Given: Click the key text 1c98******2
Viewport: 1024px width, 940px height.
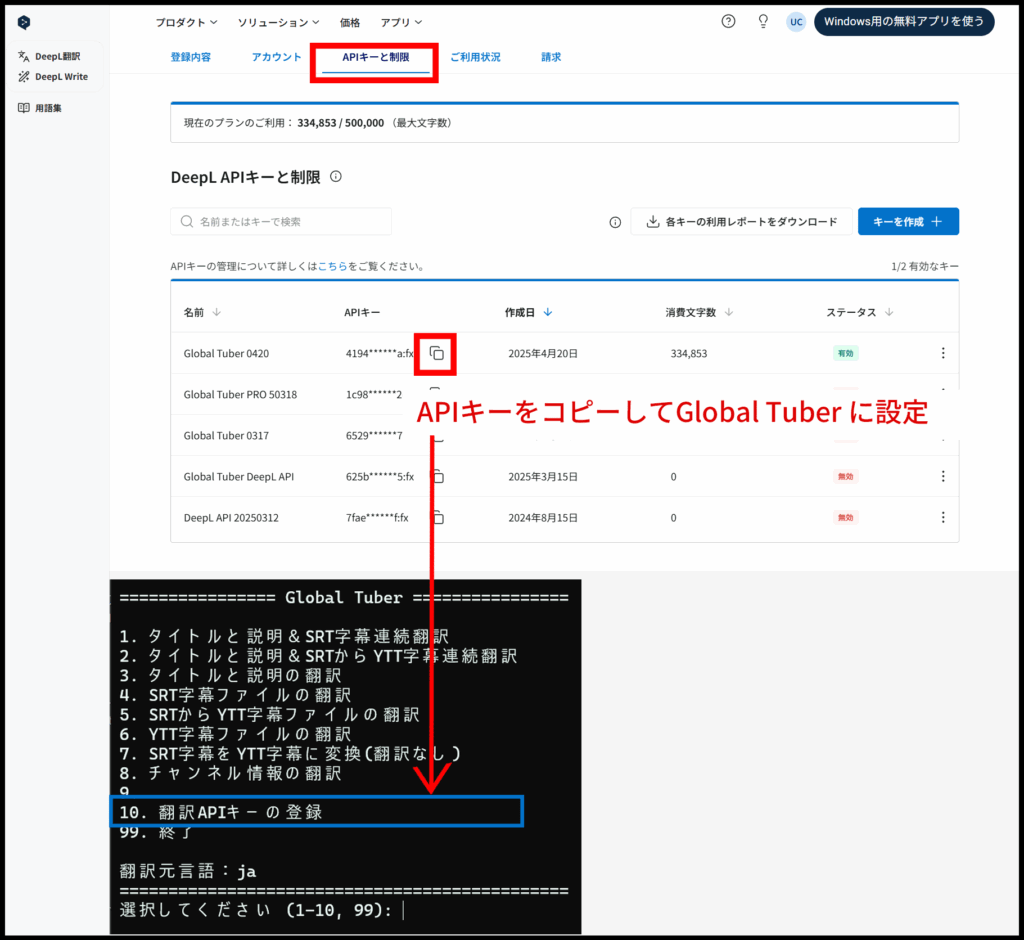Looking at the screenshot, I should [374, 395].
